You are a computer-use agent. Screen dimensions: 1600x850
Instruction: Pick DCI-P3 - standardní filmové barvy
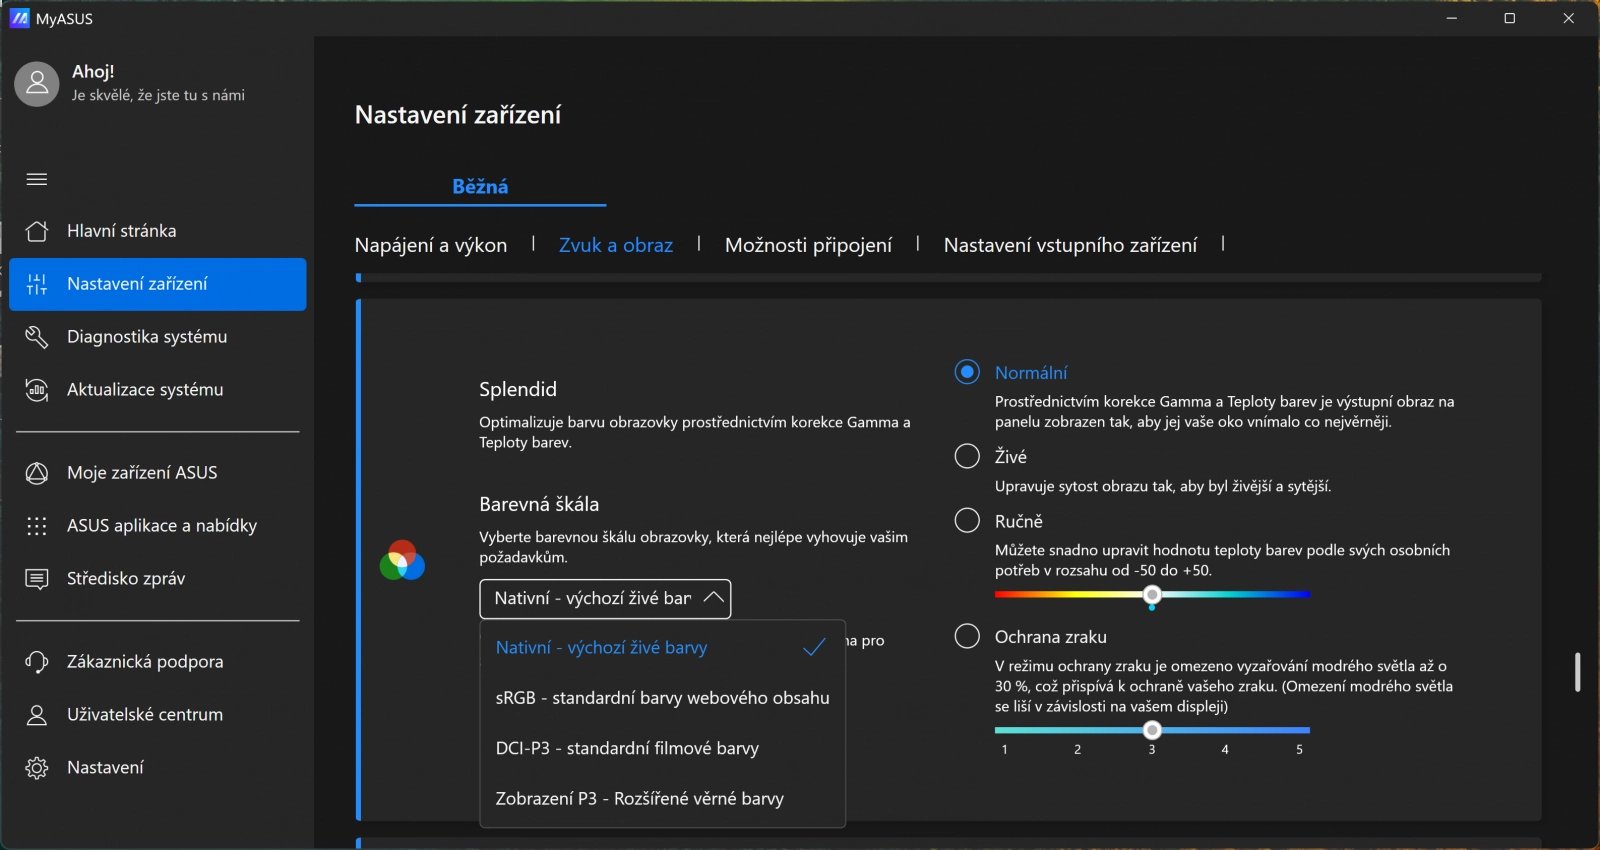point(627,748)
